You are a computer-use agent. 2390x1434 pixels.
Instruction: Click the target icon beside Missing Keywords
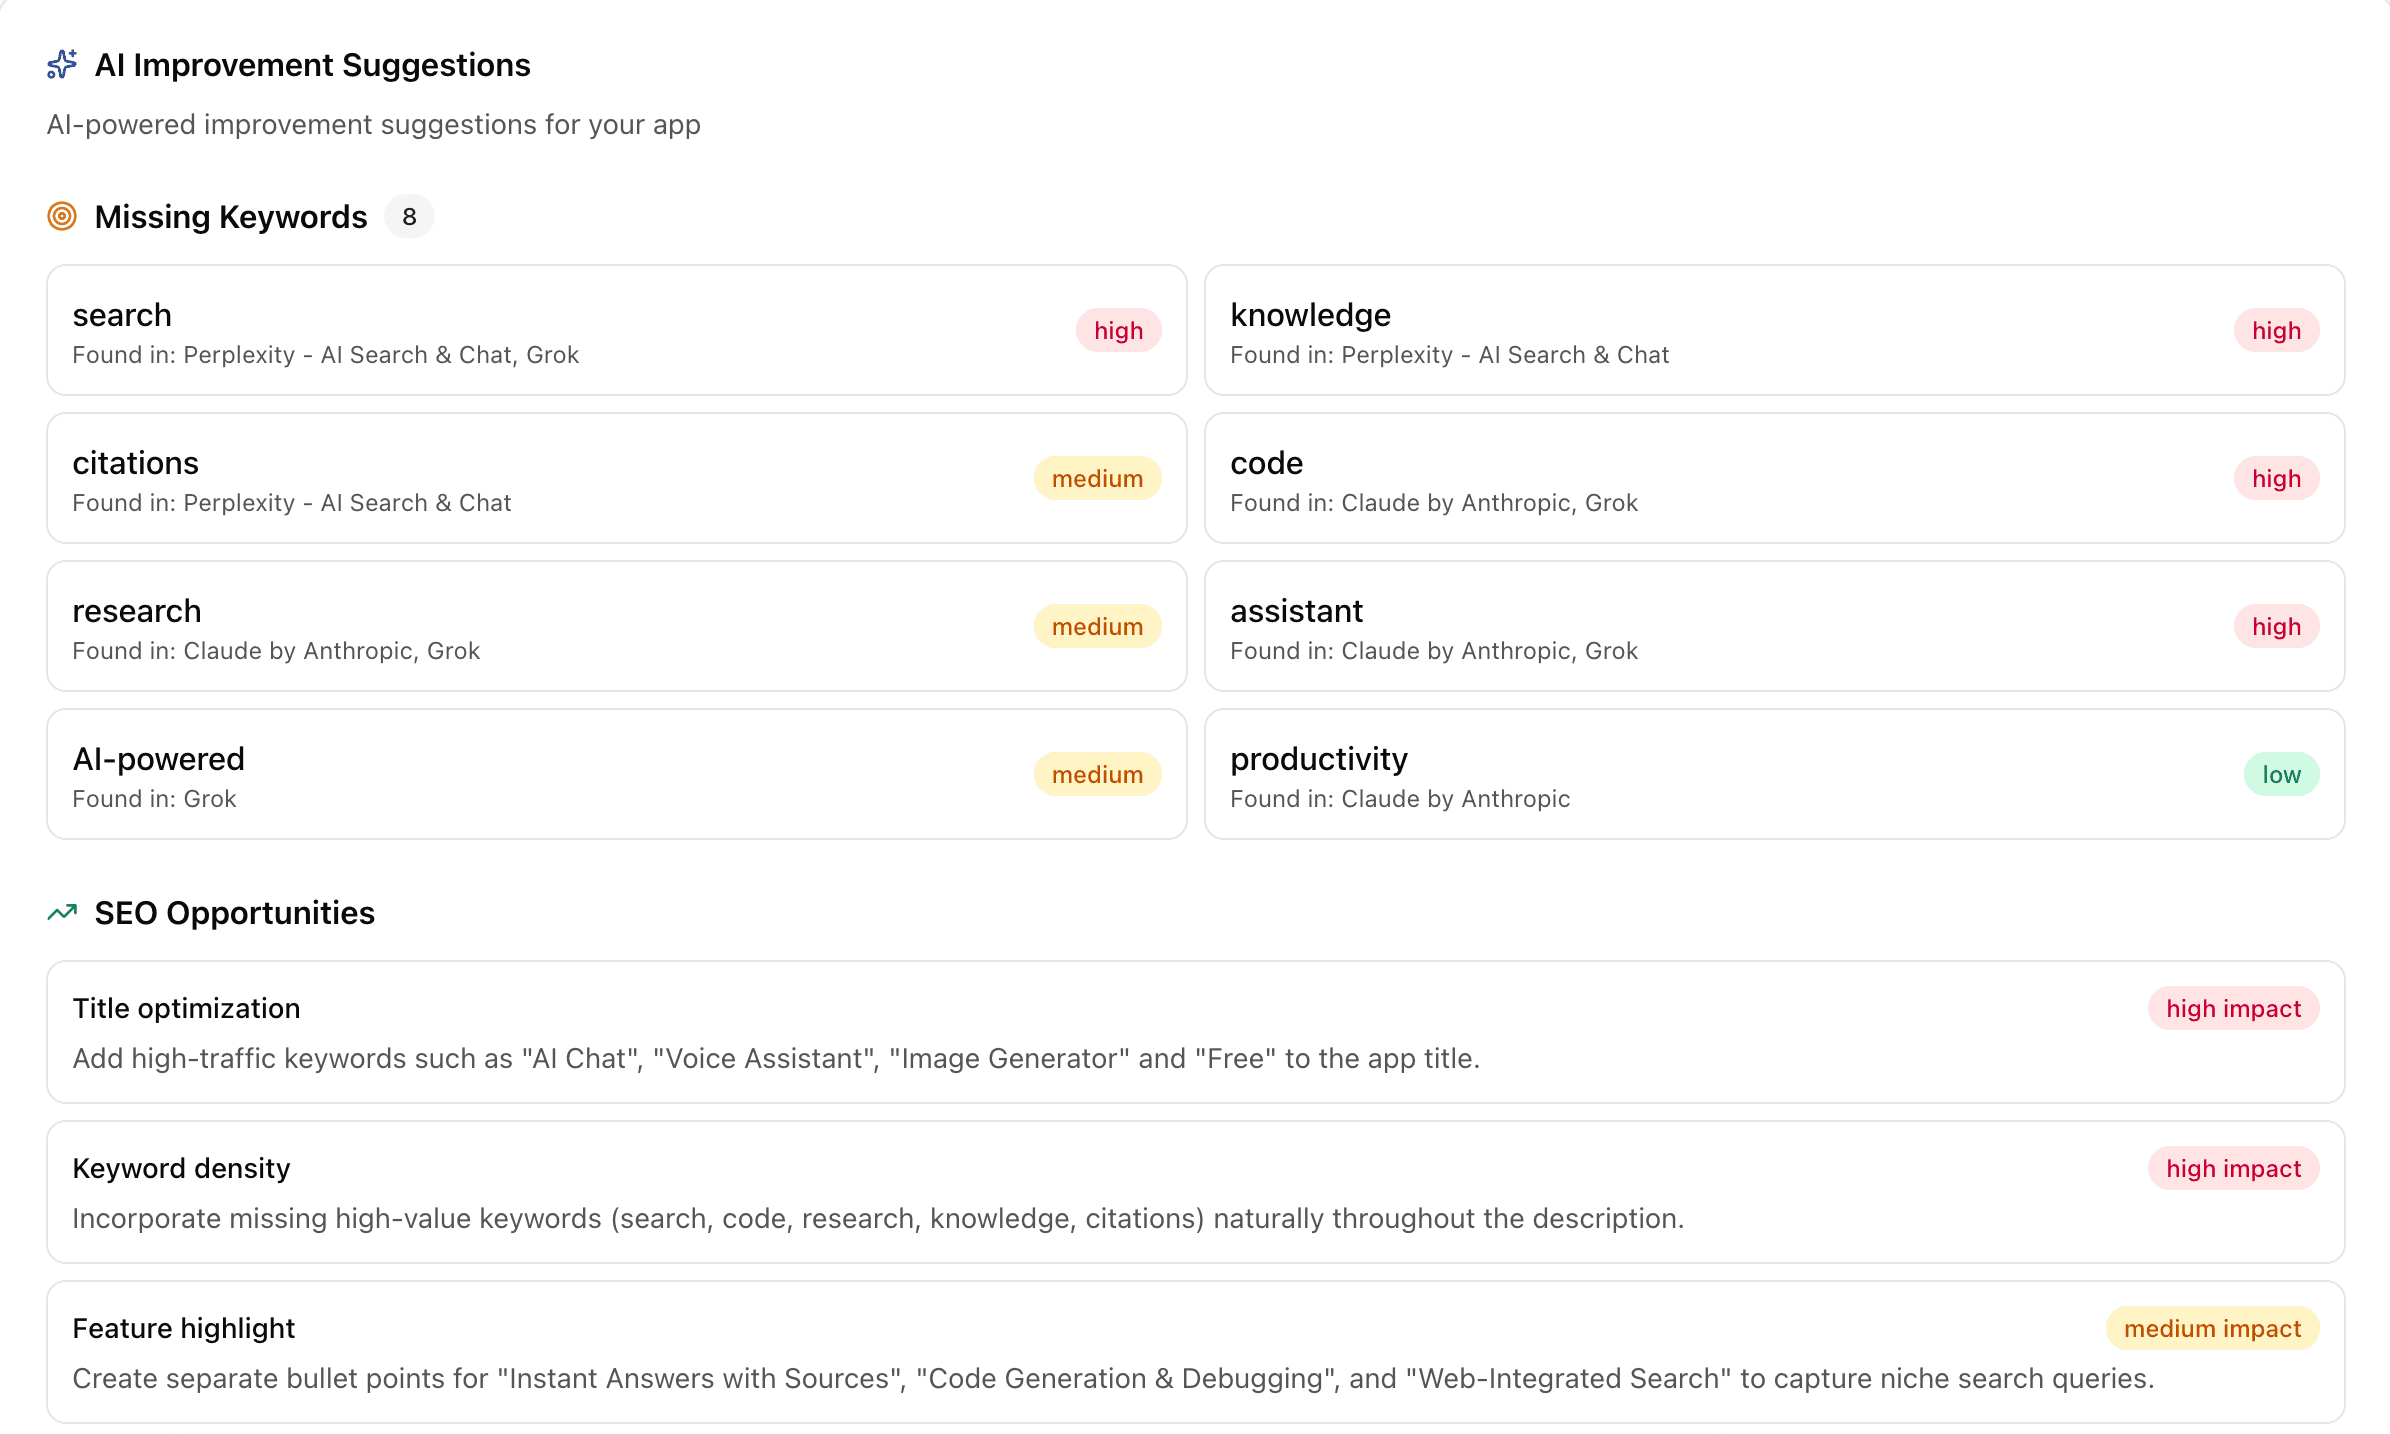coord(61,216)
